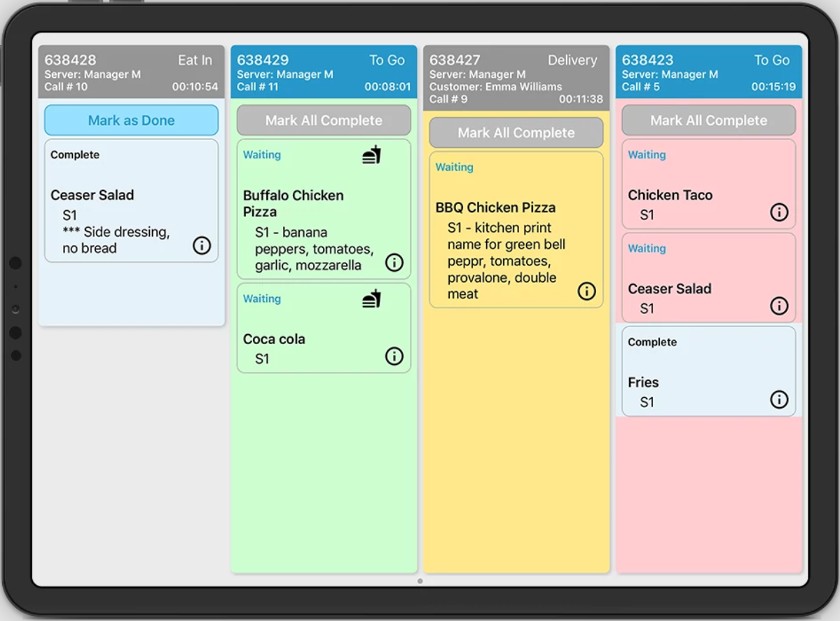This screenshot has height=621, width=840.
Task: Toggle Waiting status on BBQ Chicken Pizza card
Action: 454,167
